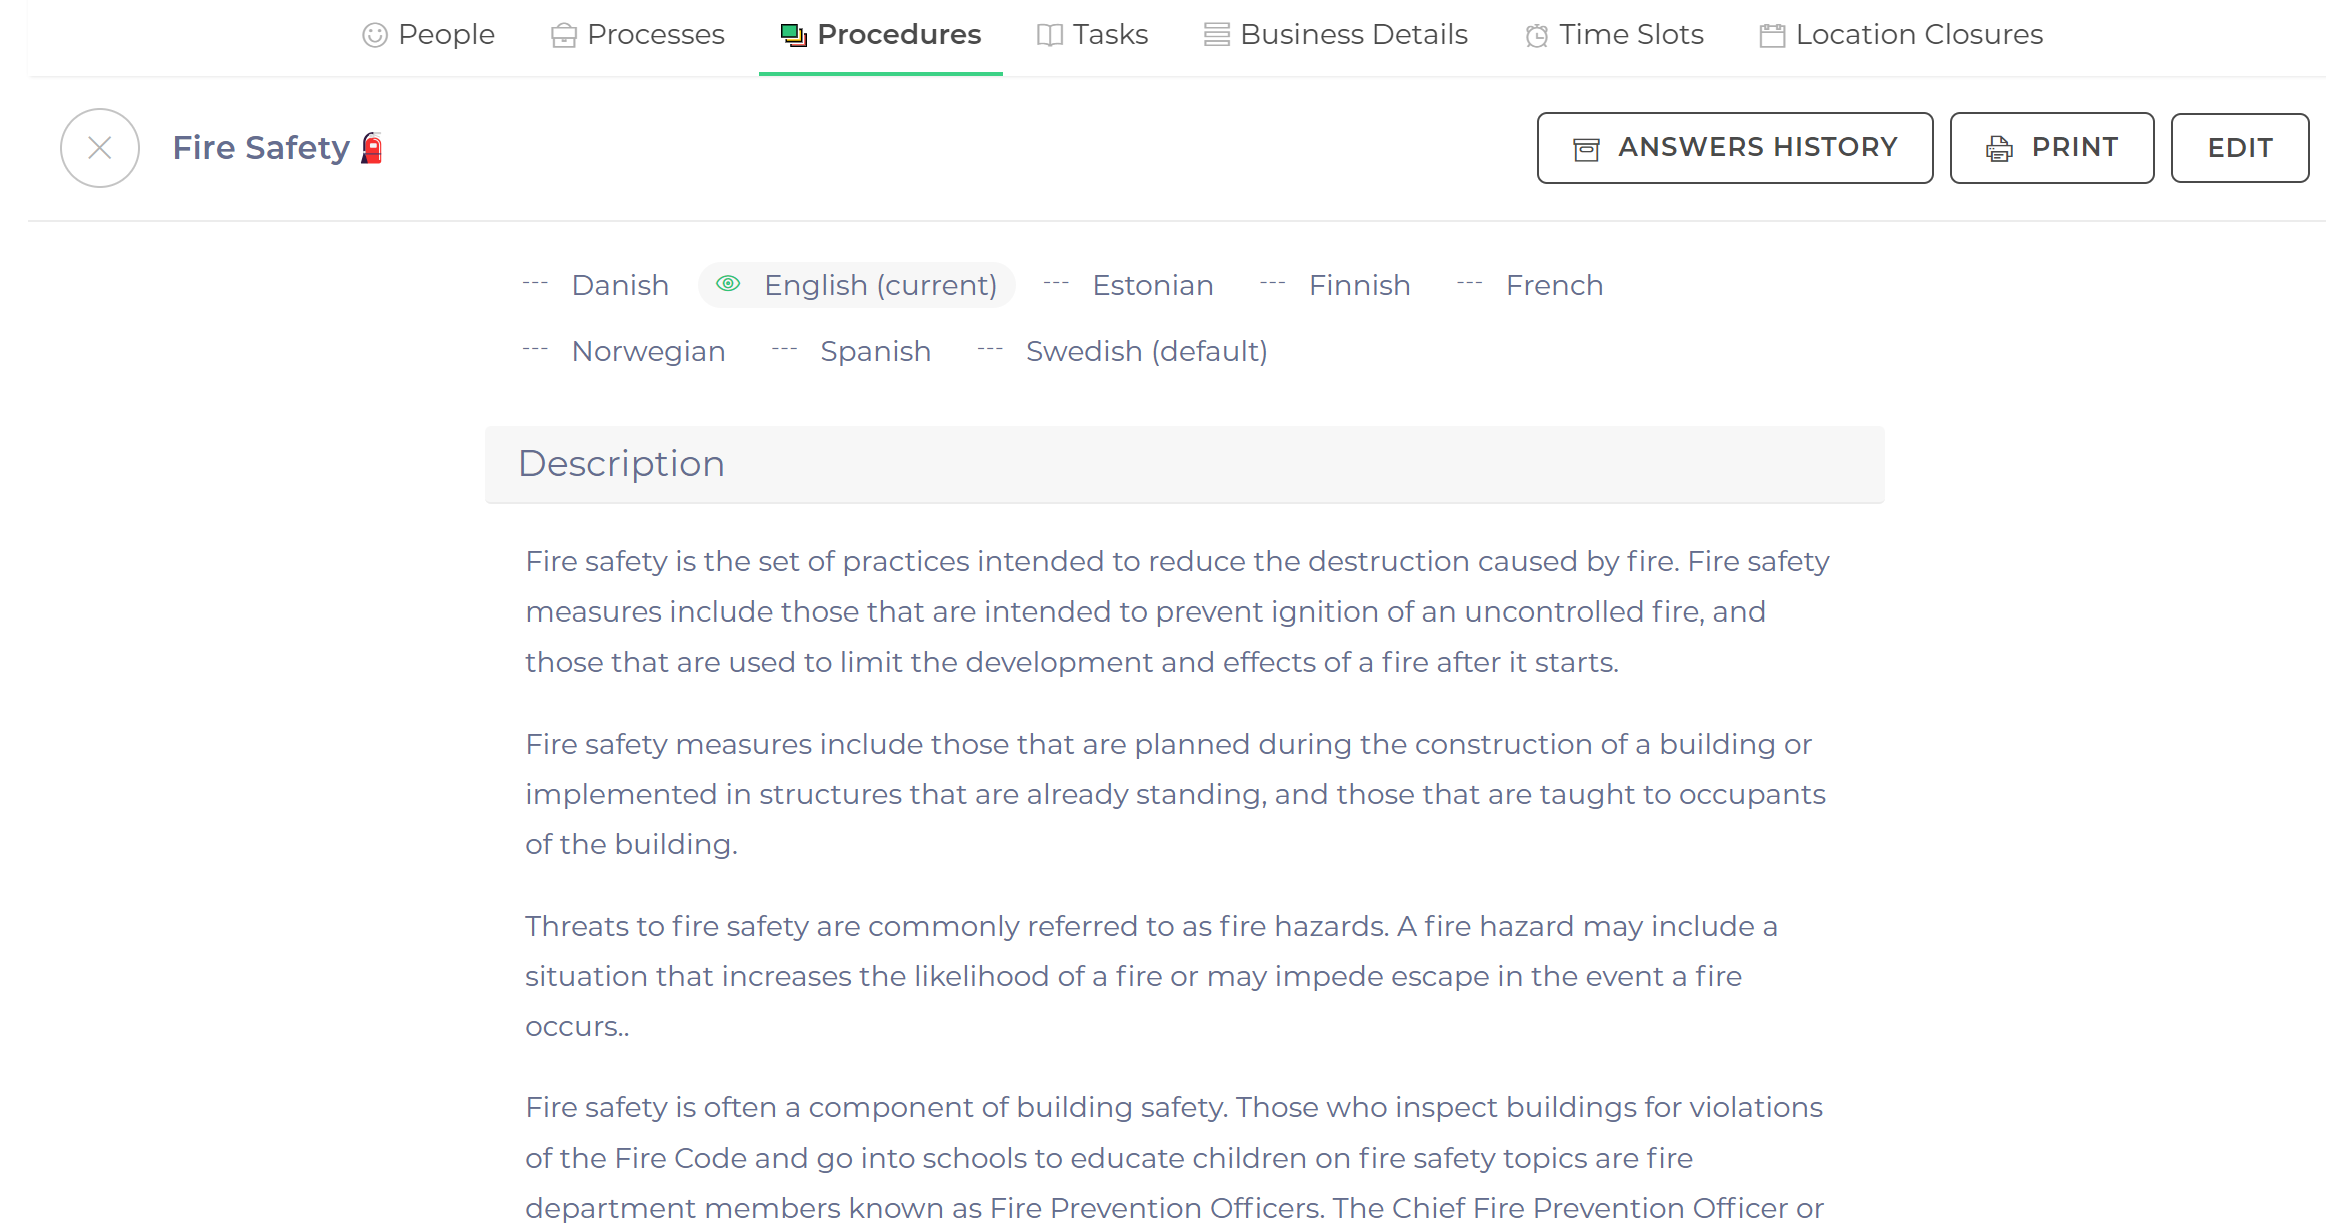Viewport: 2326px width, 1232px height.
Task: Click the dashes marker next to Norwegian
Action: [x=535, y=350]
